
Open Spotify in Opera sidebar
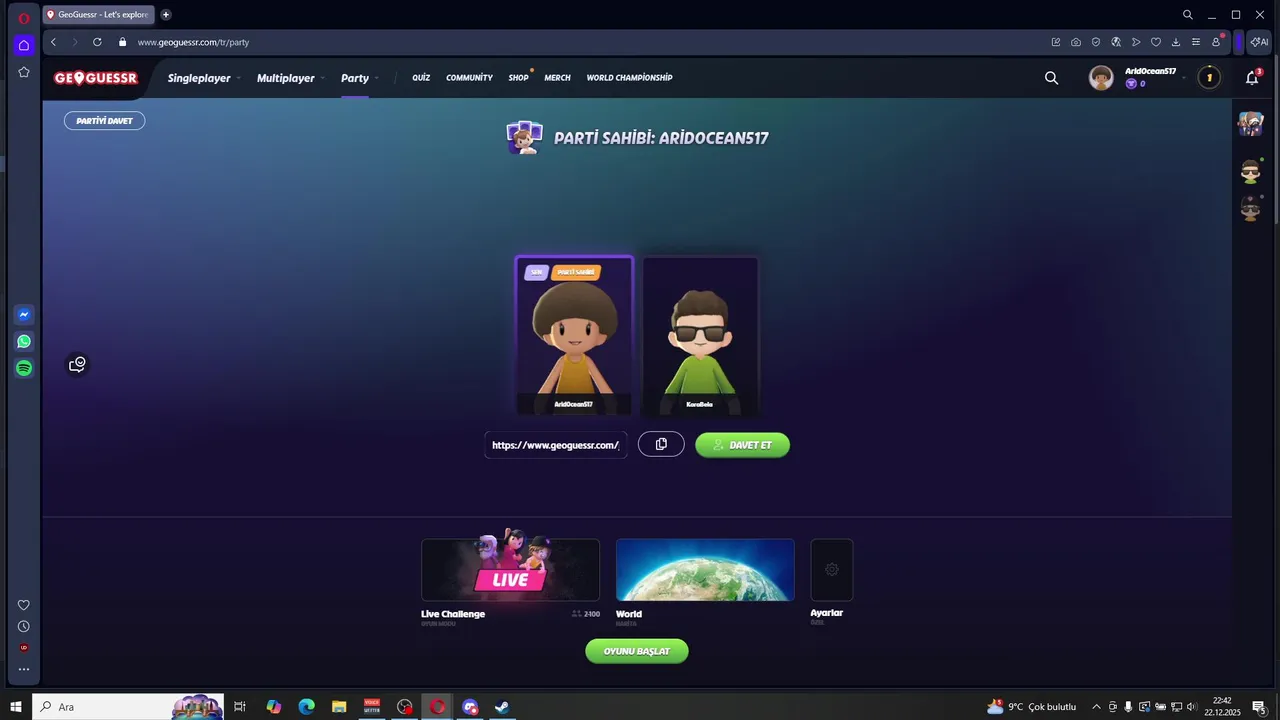pyautogui.click(x=24, y=368)
